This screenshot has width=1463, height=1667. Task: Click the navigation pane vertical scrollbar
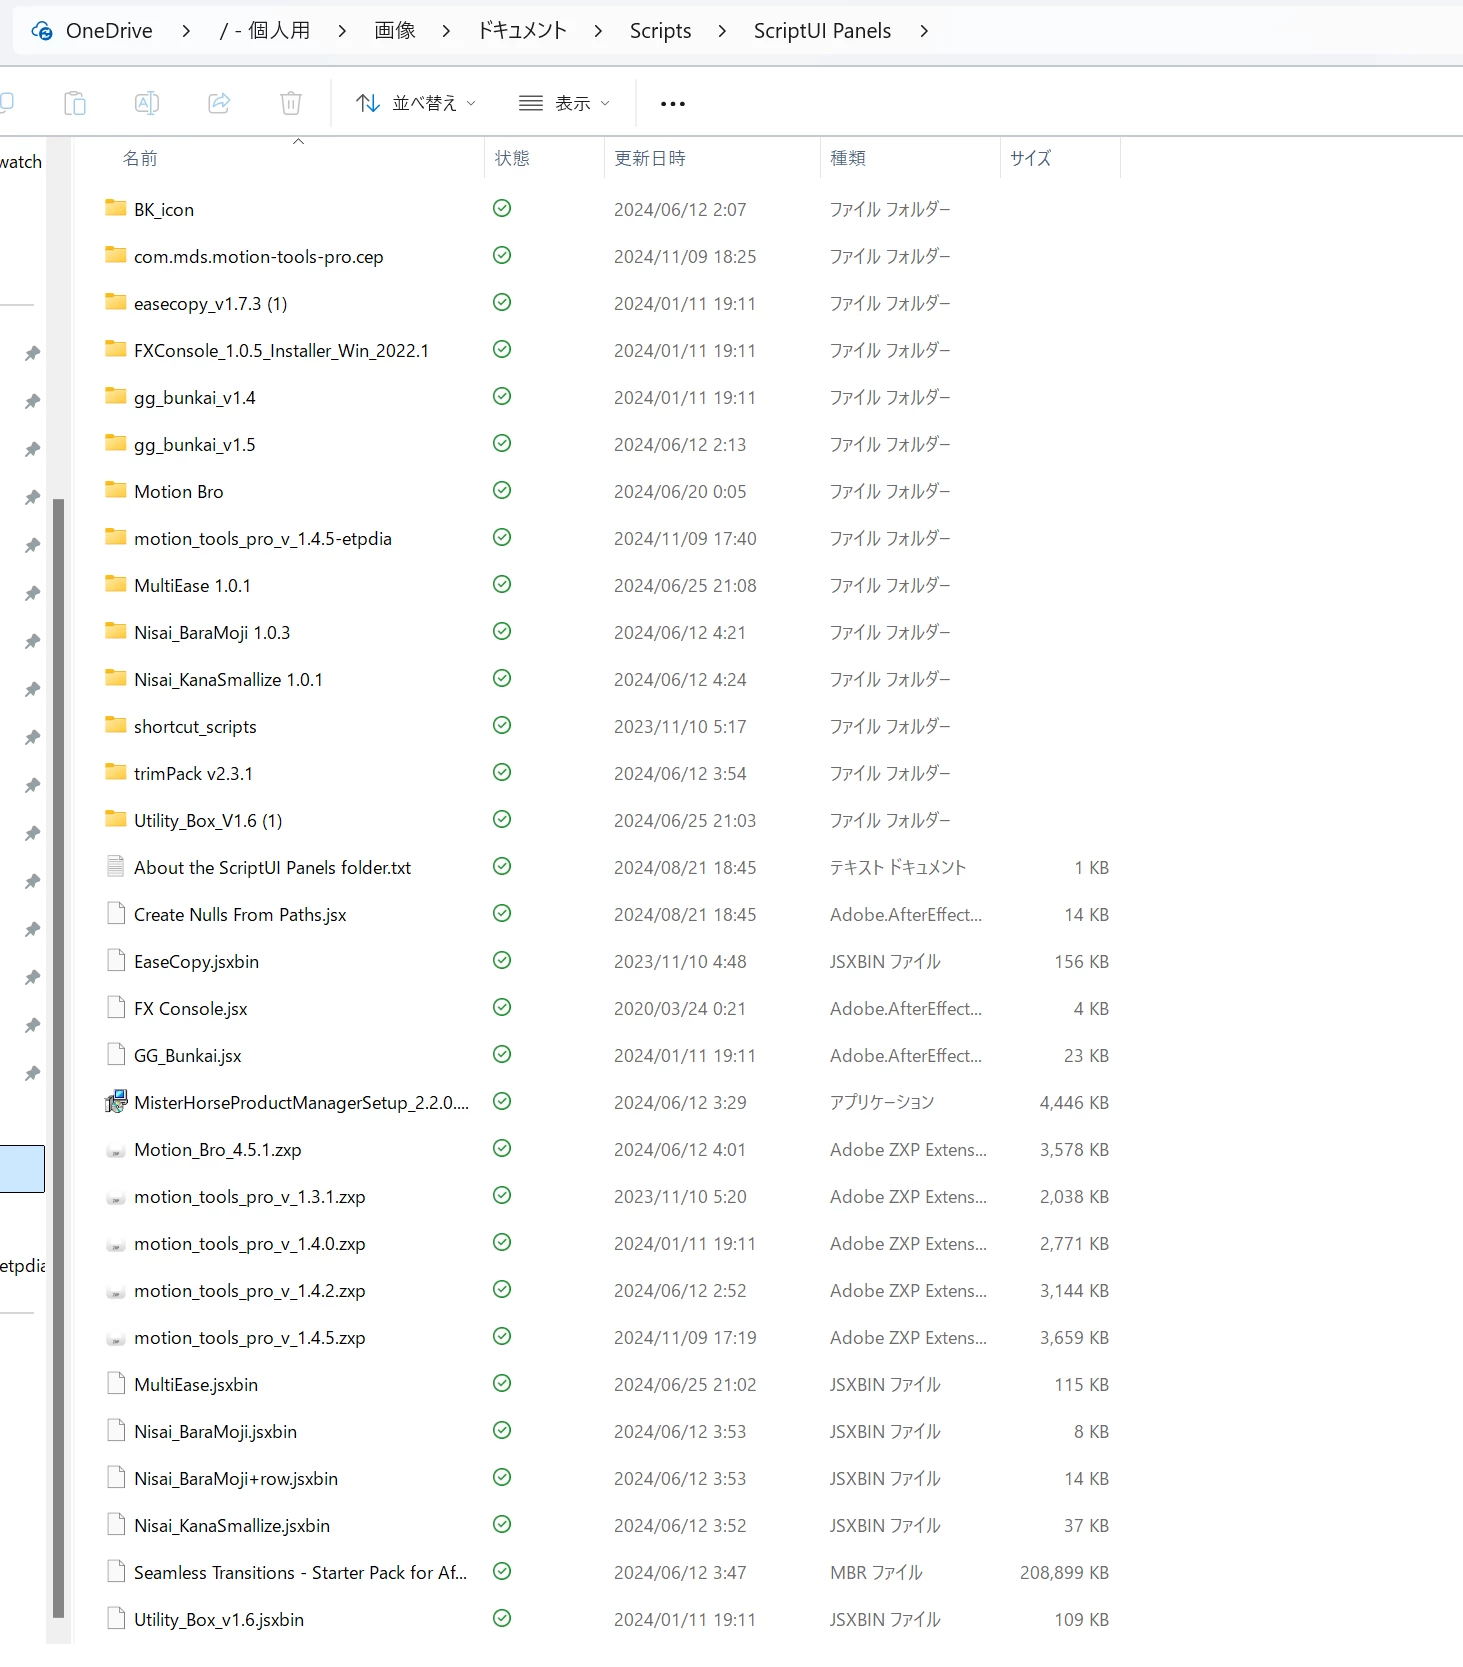pyautogui.click(x=58, y=1057)
